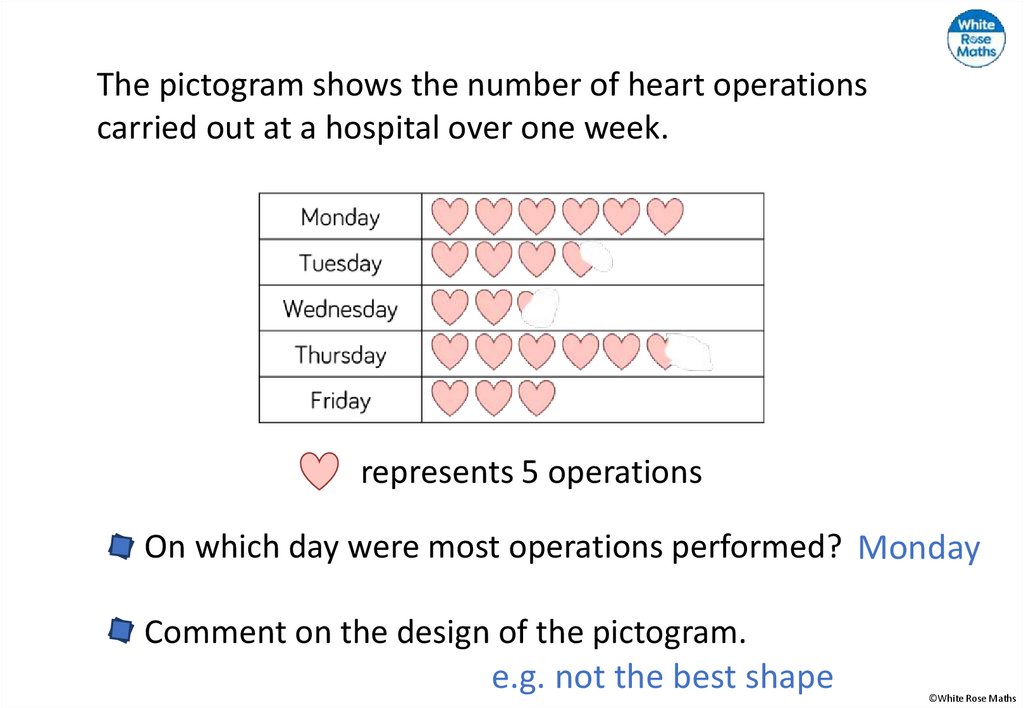This screenshot has width=1024, height=708.
Task: Select the last heart in the Friday row
Action: (537, 398)
